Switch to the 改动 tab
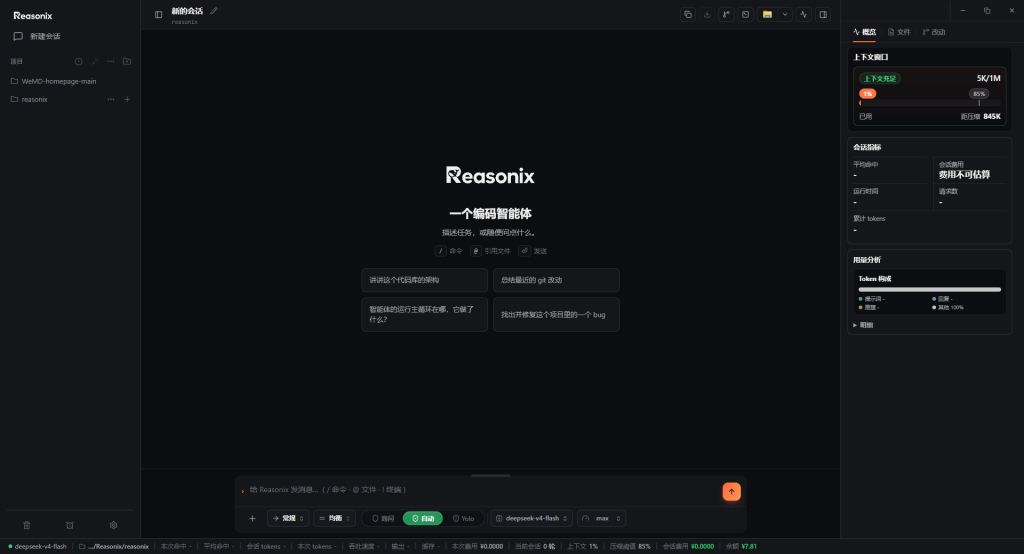 [x=934, y=32]
